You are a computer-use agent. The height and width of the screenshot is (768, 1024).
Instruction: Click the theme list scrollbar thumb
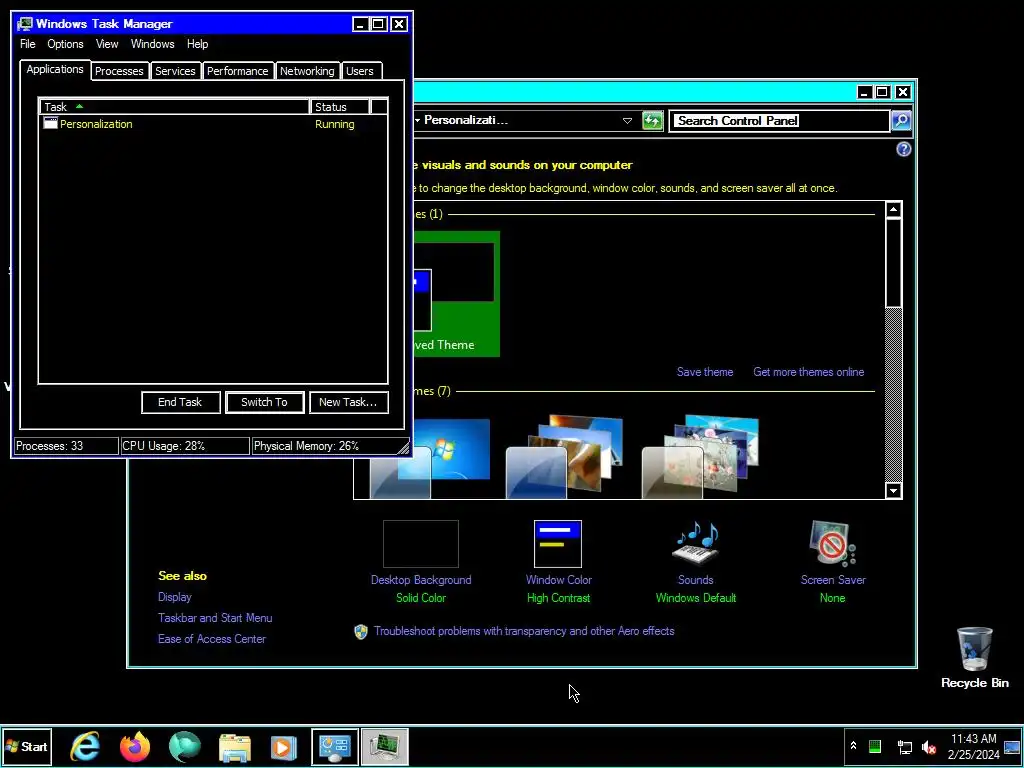[x=893, y=263]
